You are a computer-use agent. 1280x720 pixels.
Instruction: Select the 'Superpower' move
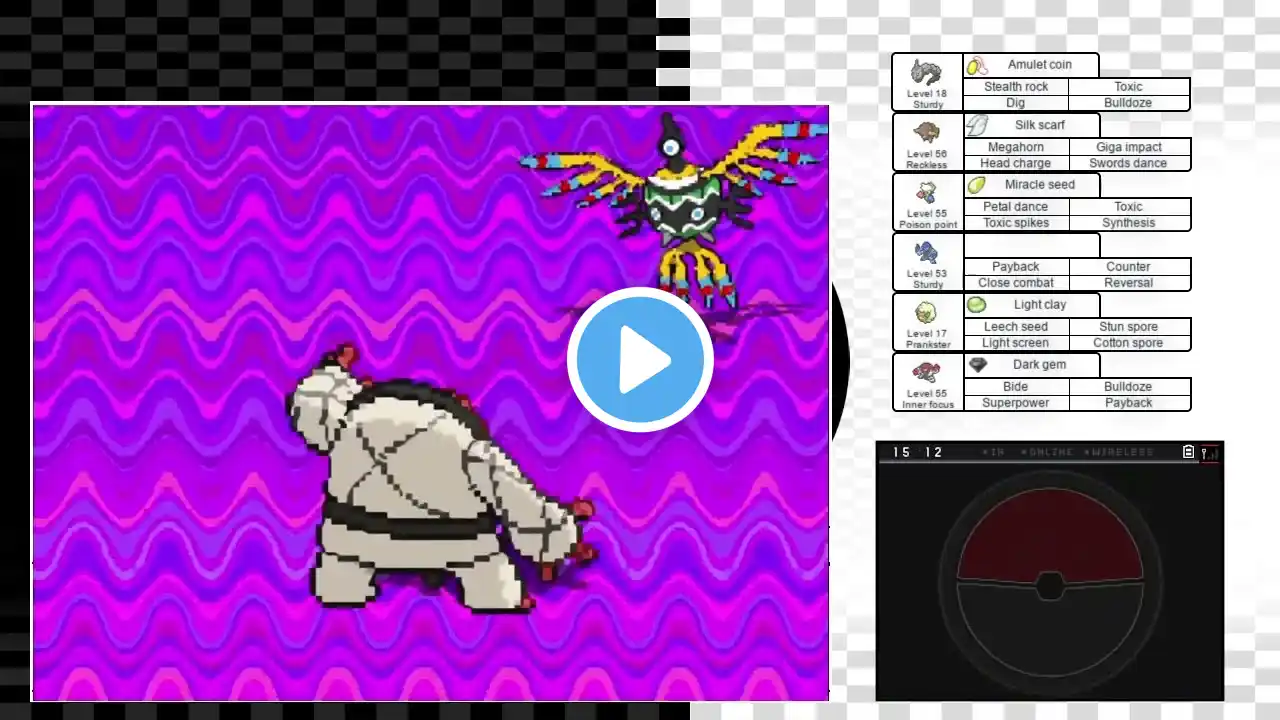tap(1016, 403)
